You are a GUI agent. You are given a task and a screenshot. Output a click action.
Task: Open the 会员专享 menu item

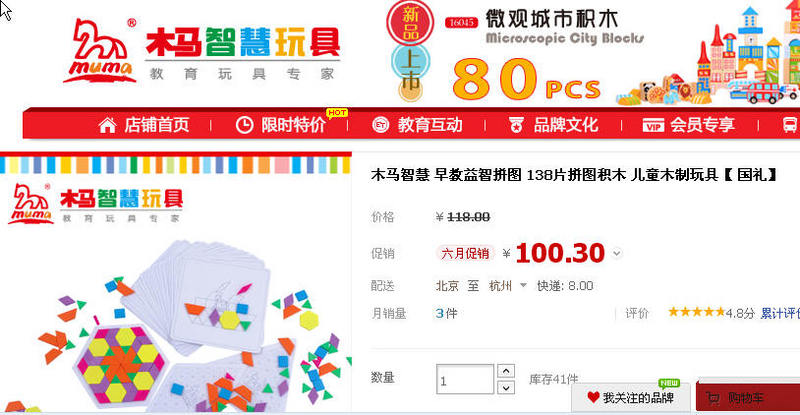pos(703,125)
